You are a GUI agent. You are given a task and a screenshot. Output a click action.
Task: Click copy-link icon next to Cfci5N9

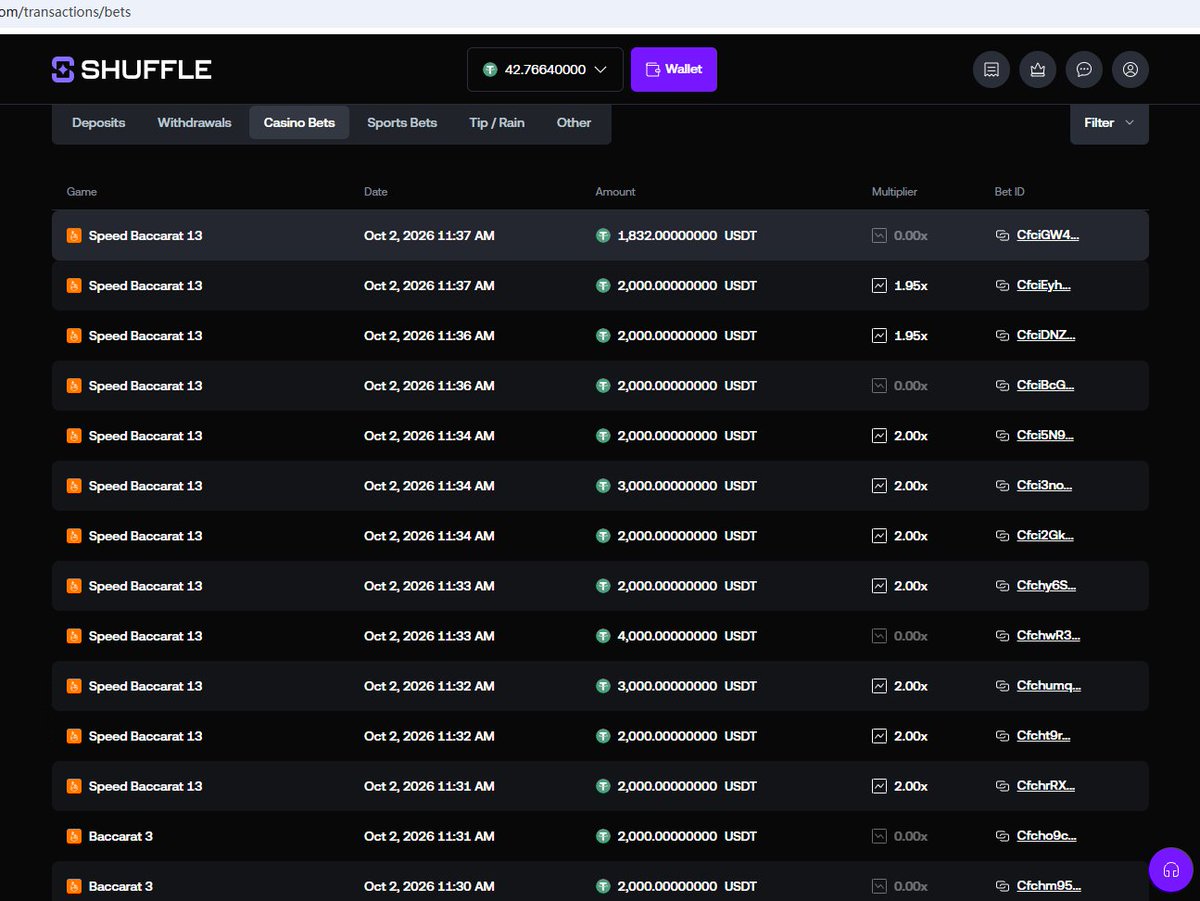click(x=1002, y=436)
